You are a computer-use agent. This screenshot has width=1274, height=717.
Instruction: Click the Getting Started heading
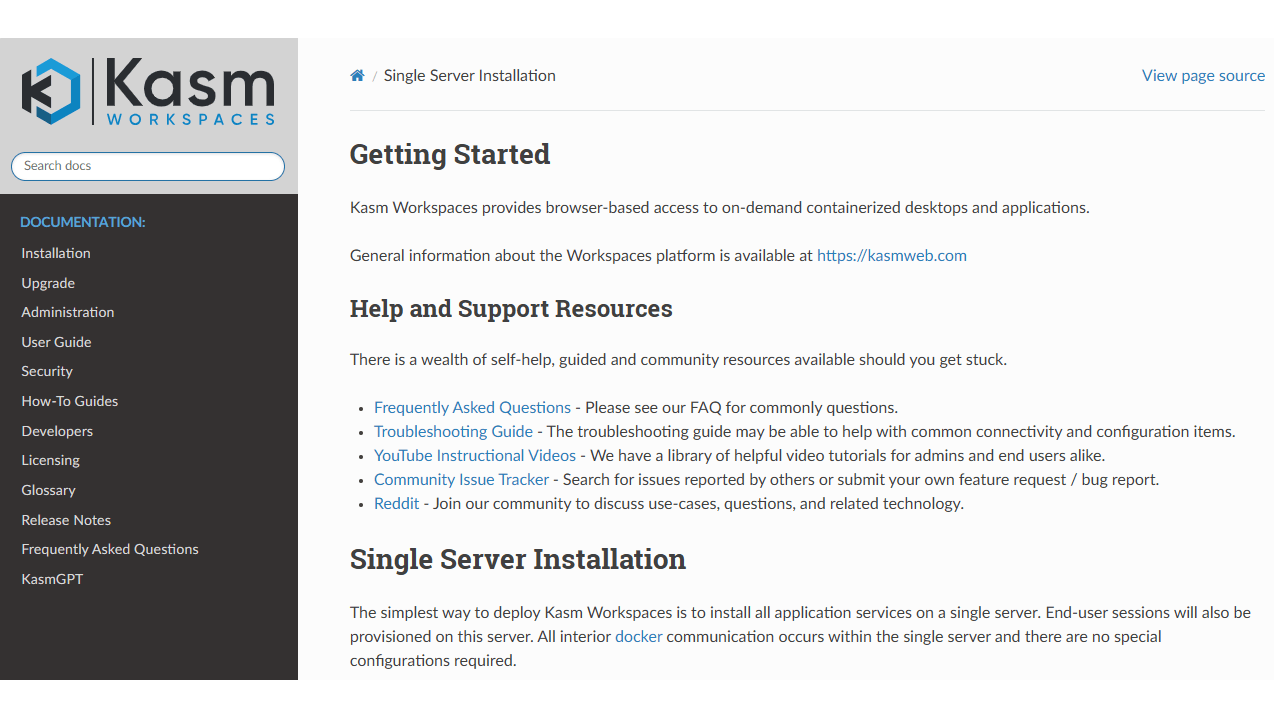450,154
